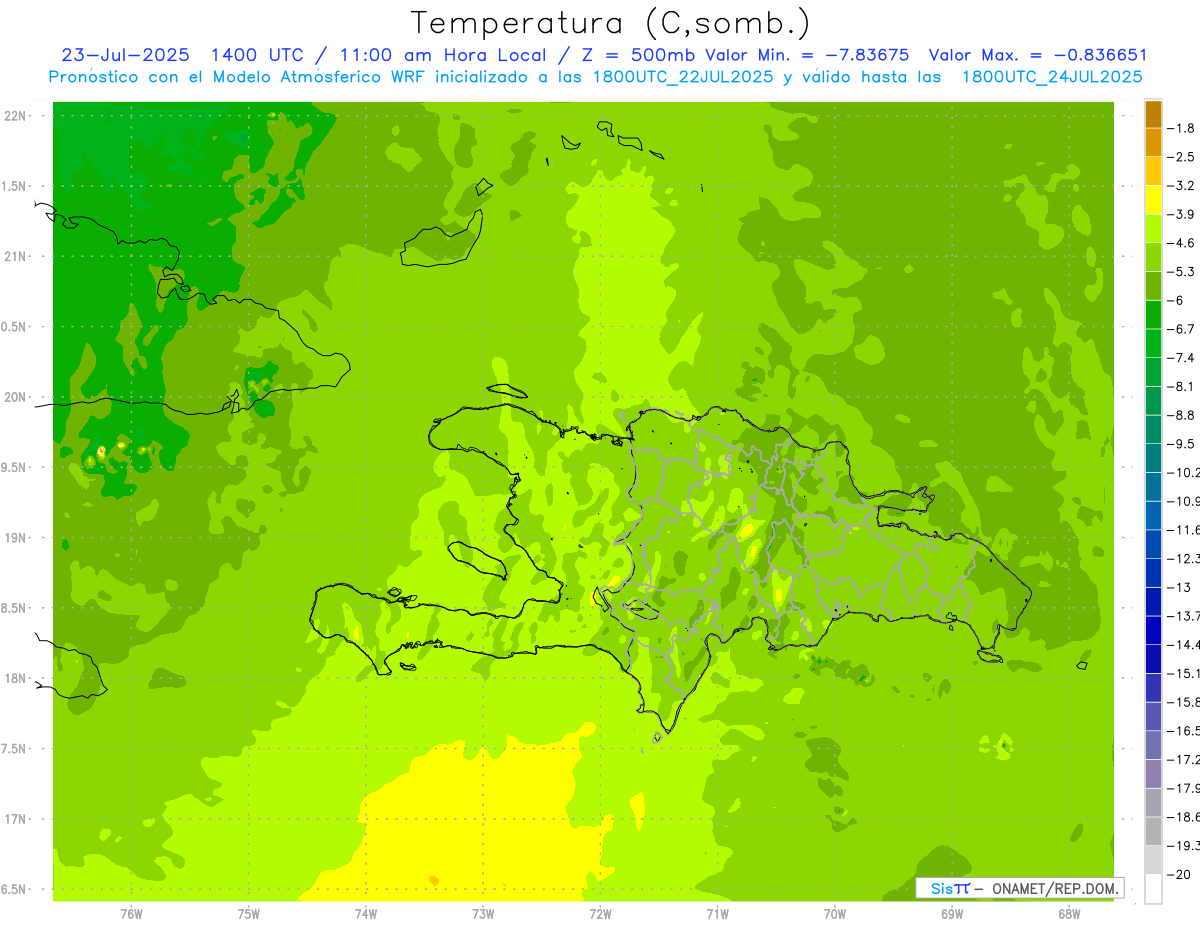Click the 76W longitude axis label
The image size is (1200, 927).
click(x=131, y=913)
